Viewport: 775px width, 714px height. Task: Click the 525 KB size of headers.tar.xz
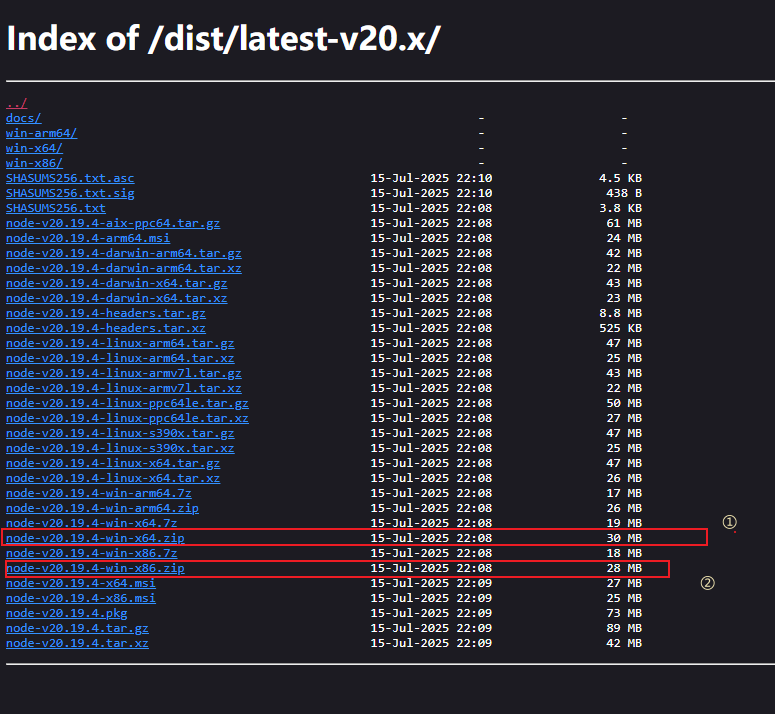coord(620,328)
